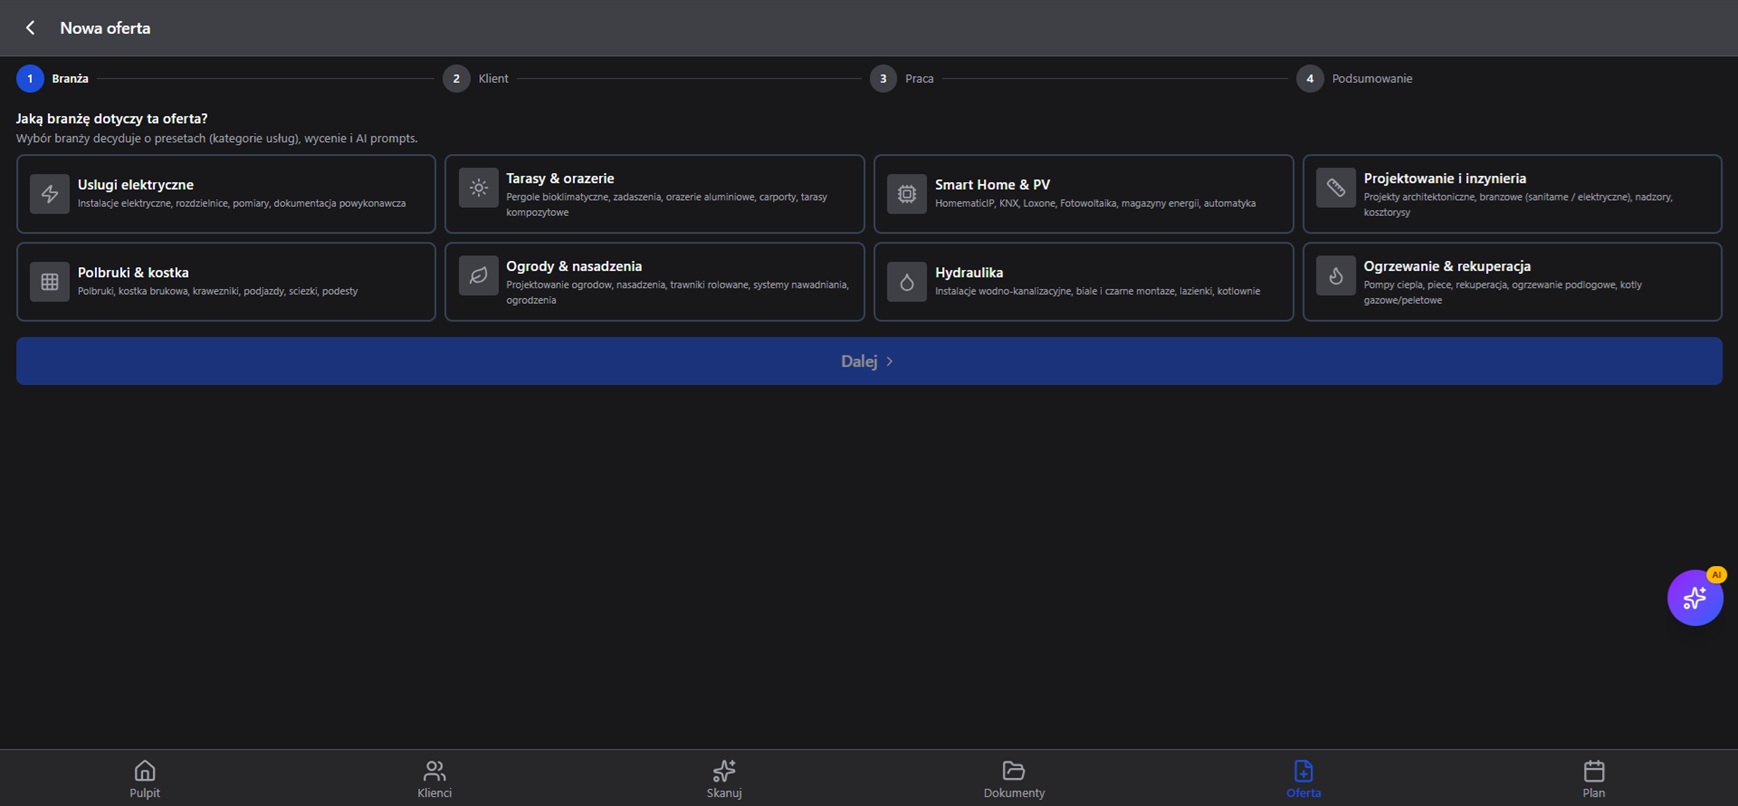
Task: Click the grid icon for Polbruki & kostka
Action: point(49,282)
